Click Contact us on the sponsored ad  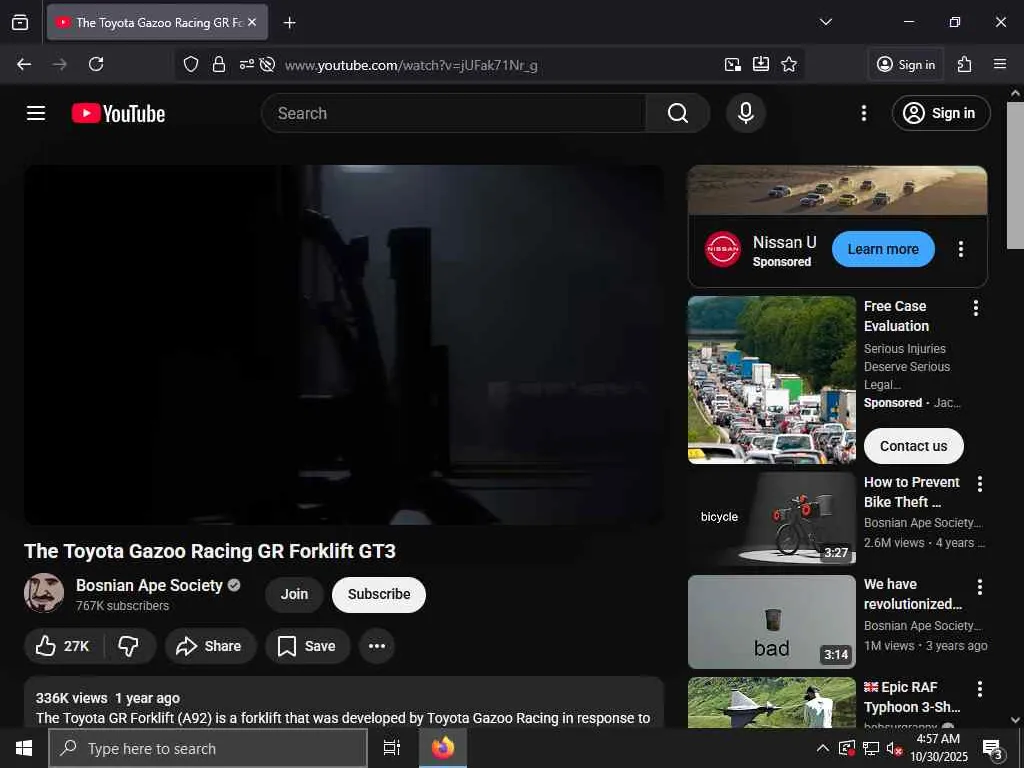pos(913,446)
